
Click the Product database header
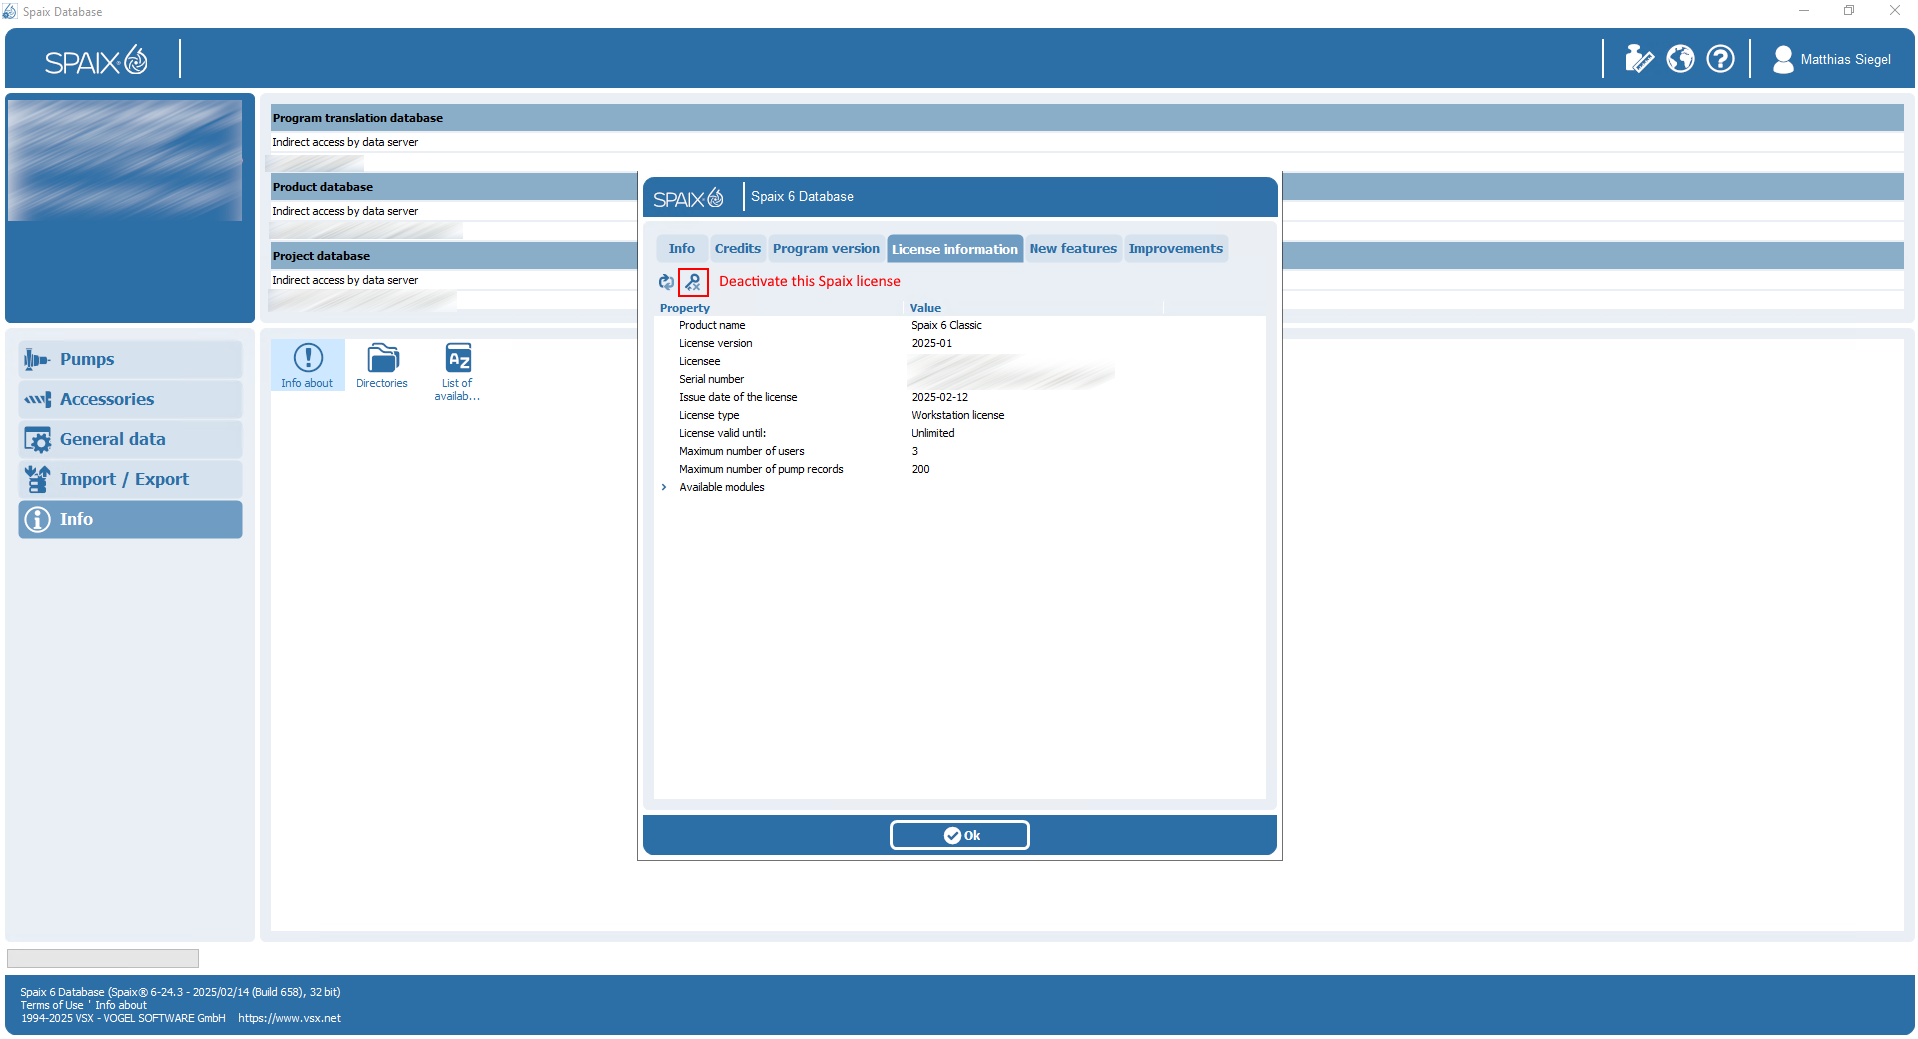[x=454, y=187]
